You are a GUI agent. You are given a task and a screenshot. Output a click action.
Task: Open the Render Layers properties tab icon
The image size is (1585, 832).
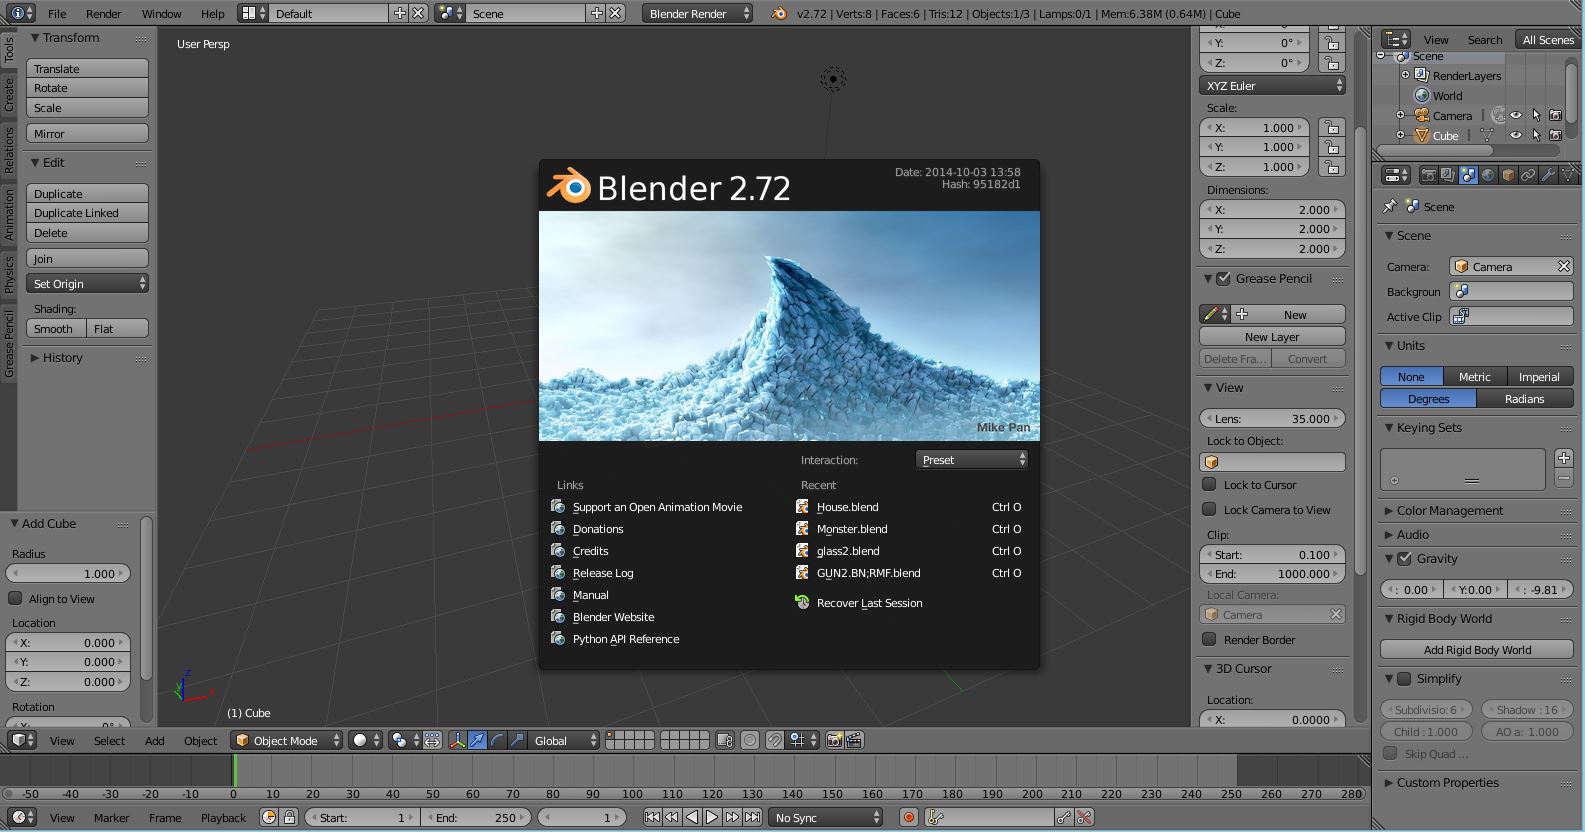[x=1448, y=175]
